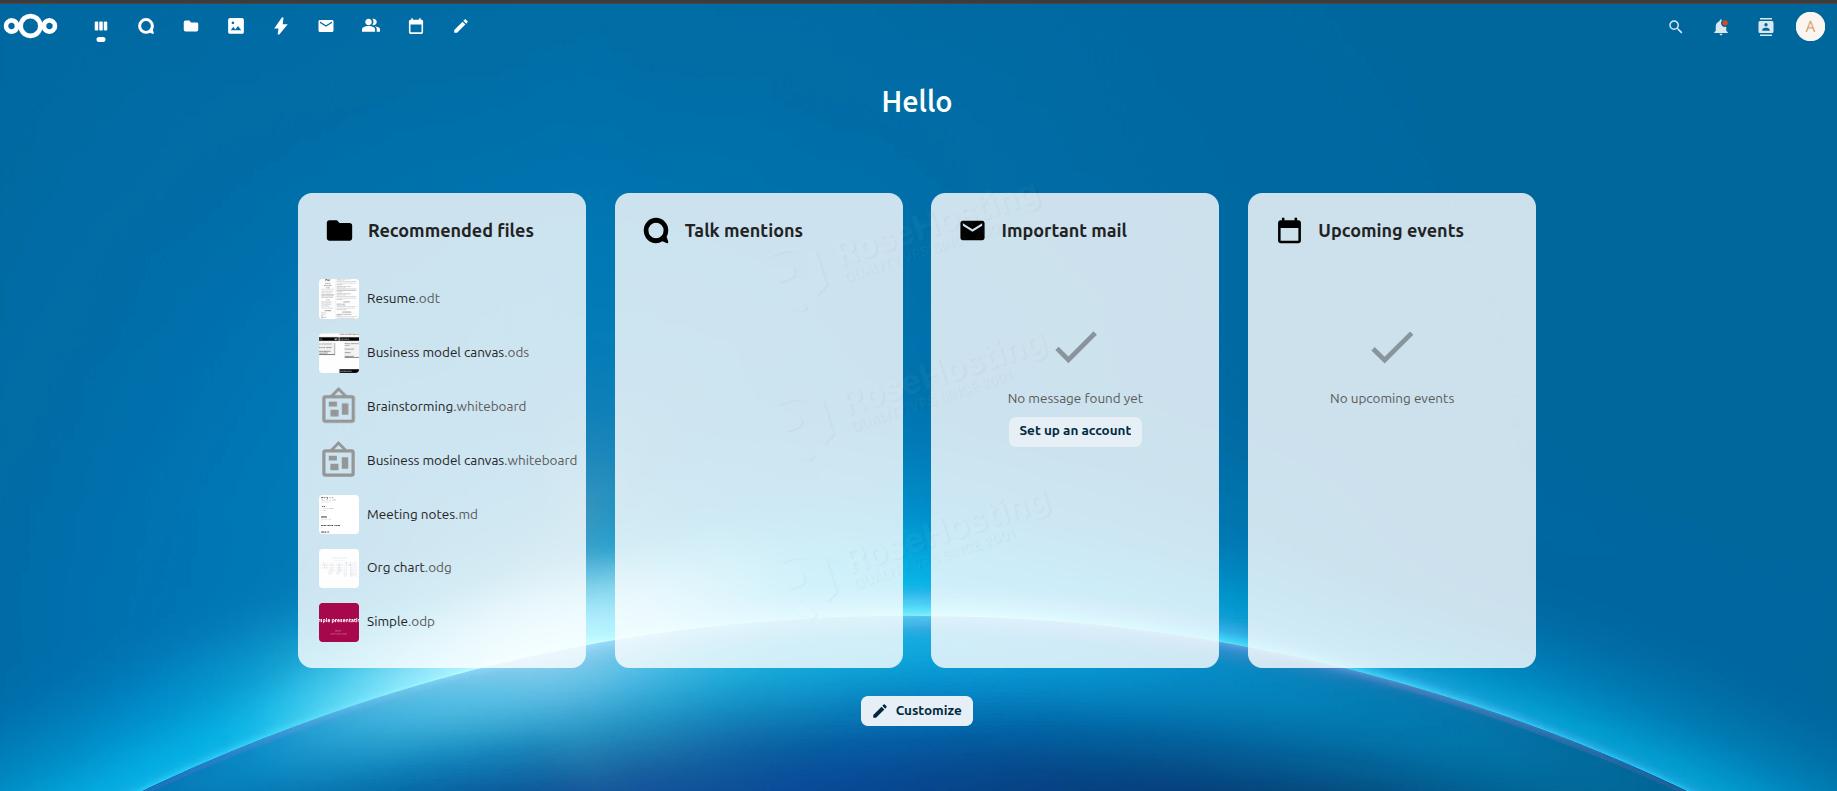Open the contacts menu in header
This screenshot has height=791, width=1837.
point(1766,27)
